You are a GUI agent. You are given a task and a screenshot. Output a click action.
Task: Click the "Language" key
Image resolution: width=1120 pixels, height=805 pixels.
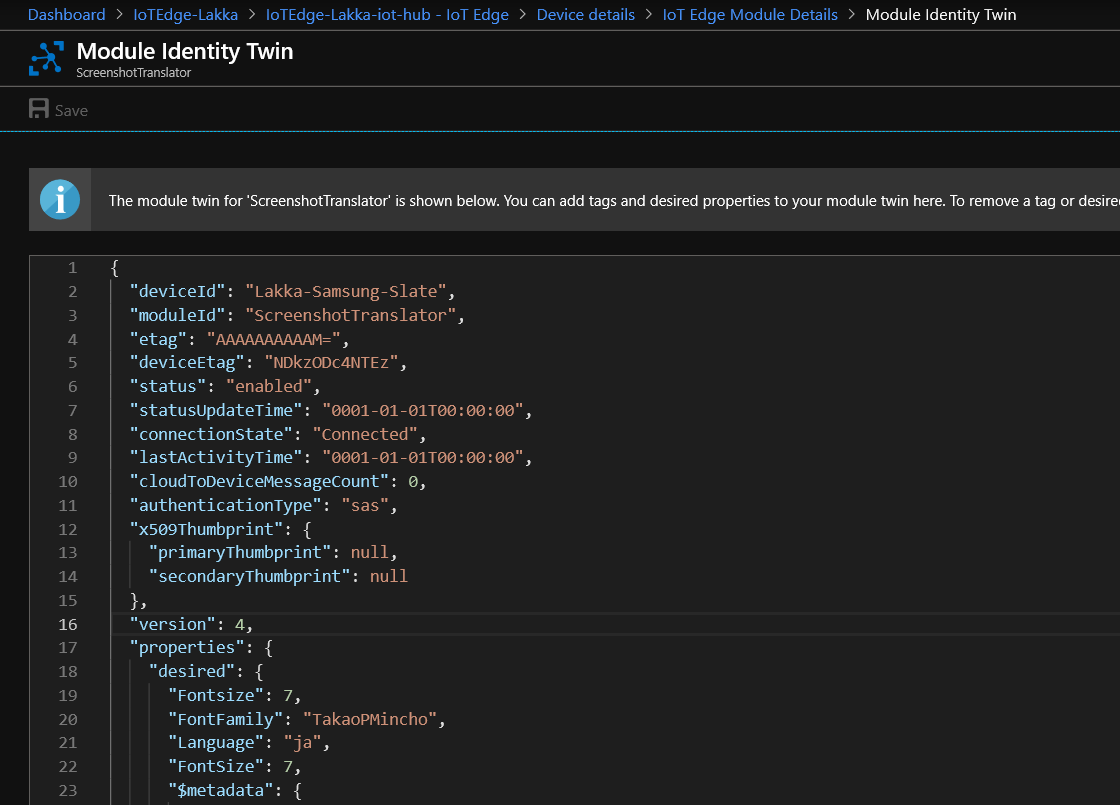click(x=216, y=743)
